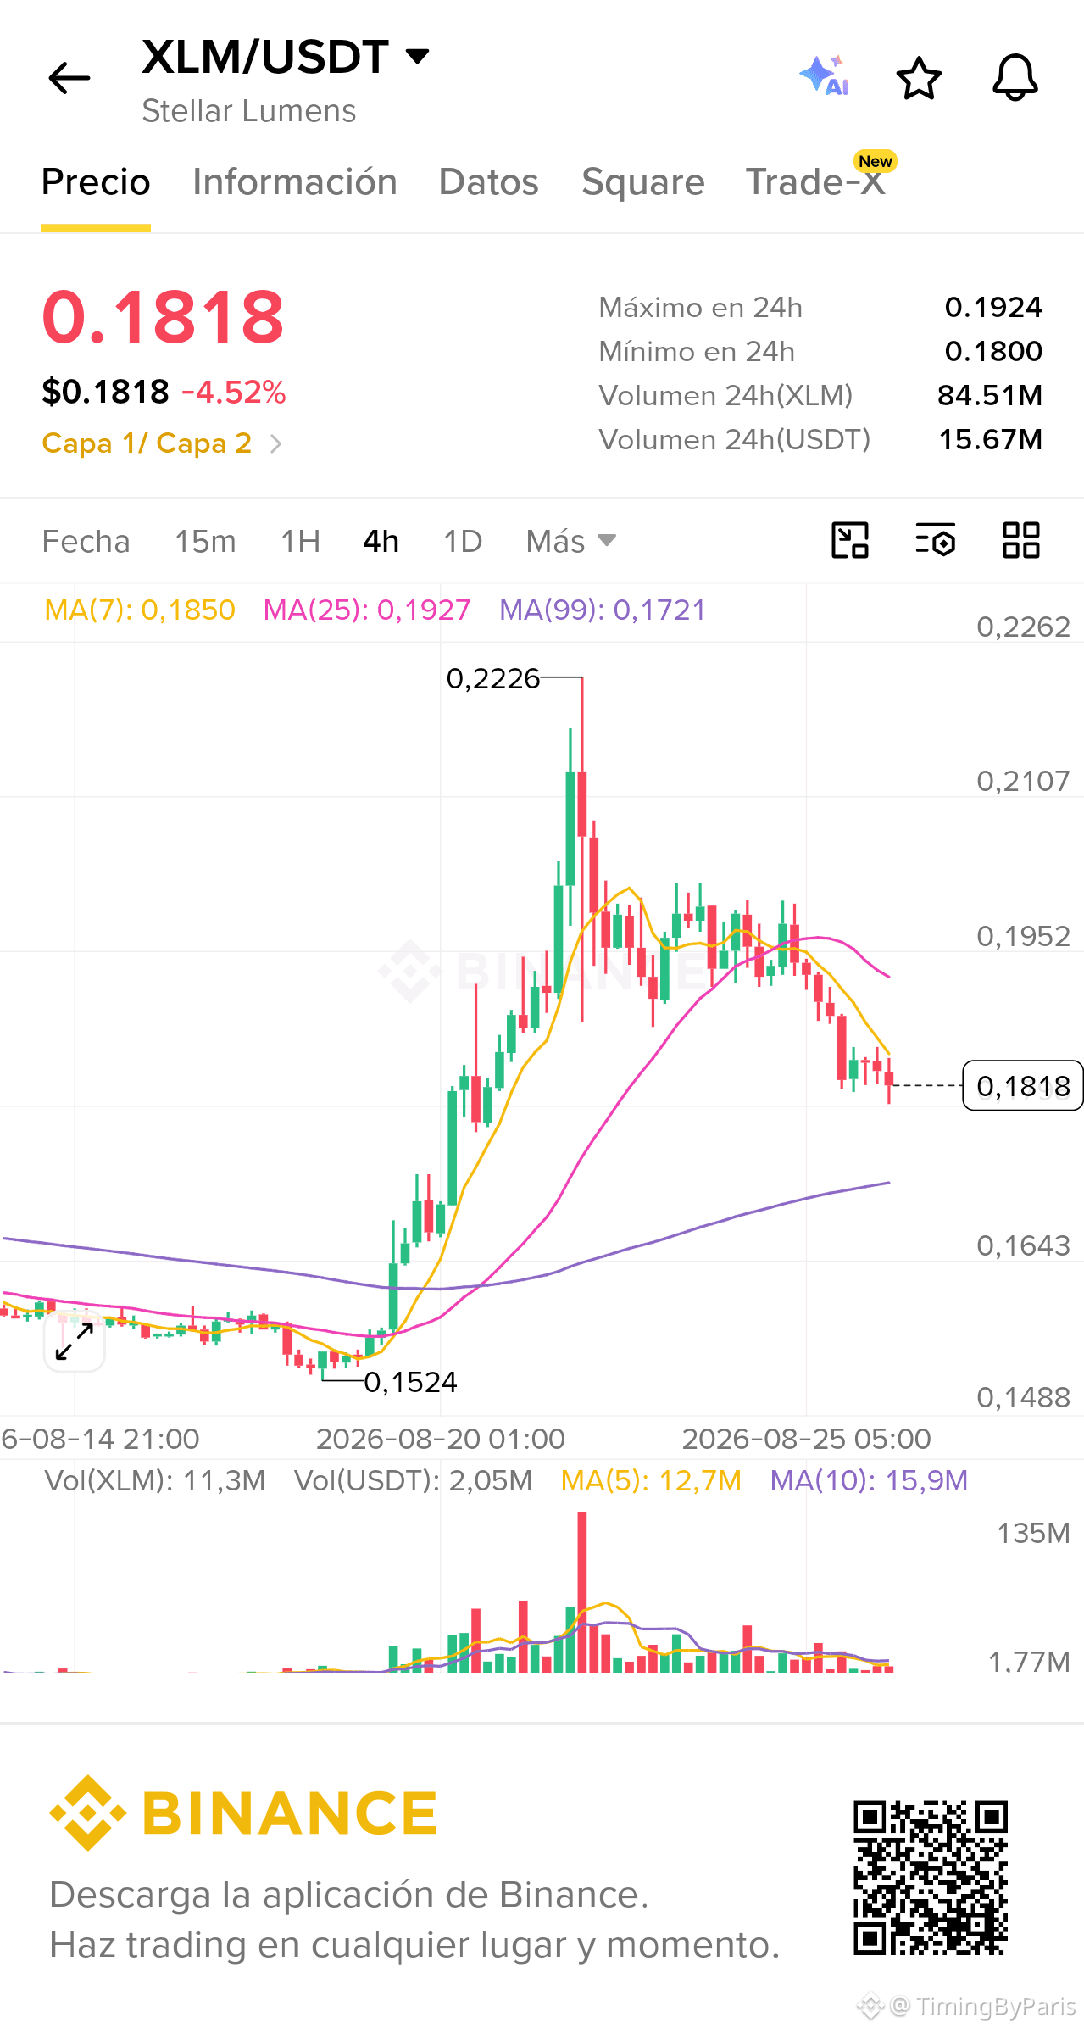Tap the QR code to download app
Viewport: 1084px width, 2031px height.
click(x=930, y=1877)
